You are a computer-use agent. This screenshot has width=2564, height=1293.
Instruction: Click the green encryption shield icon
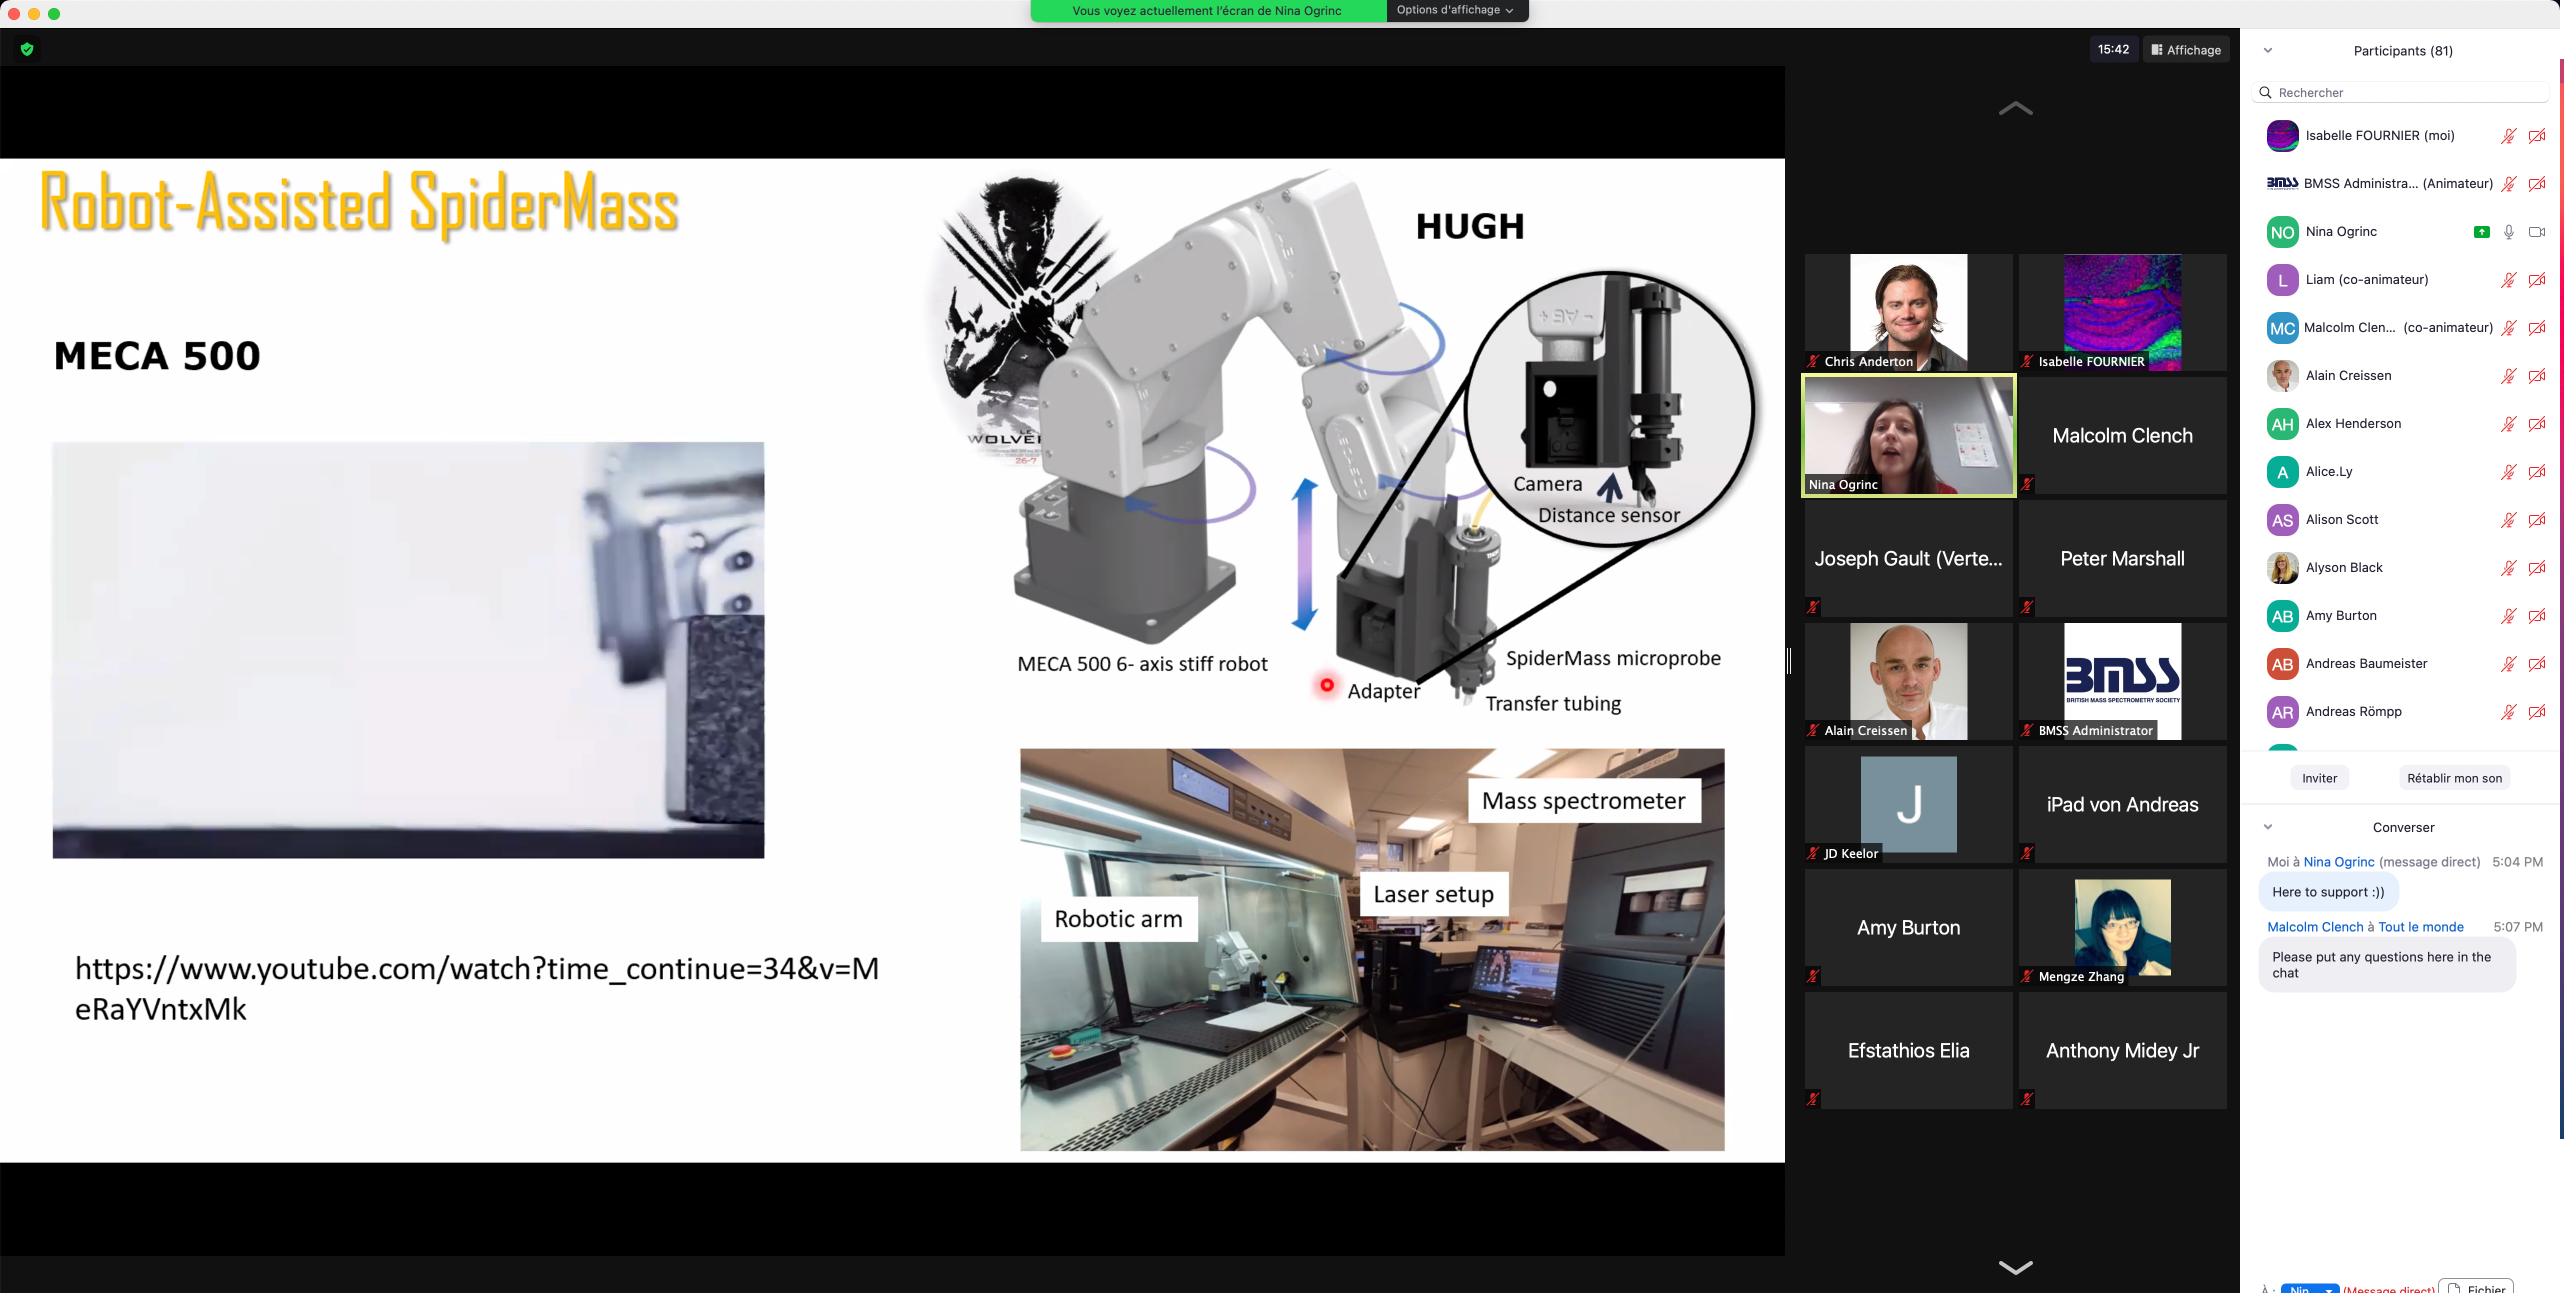(x=27, y=49)
